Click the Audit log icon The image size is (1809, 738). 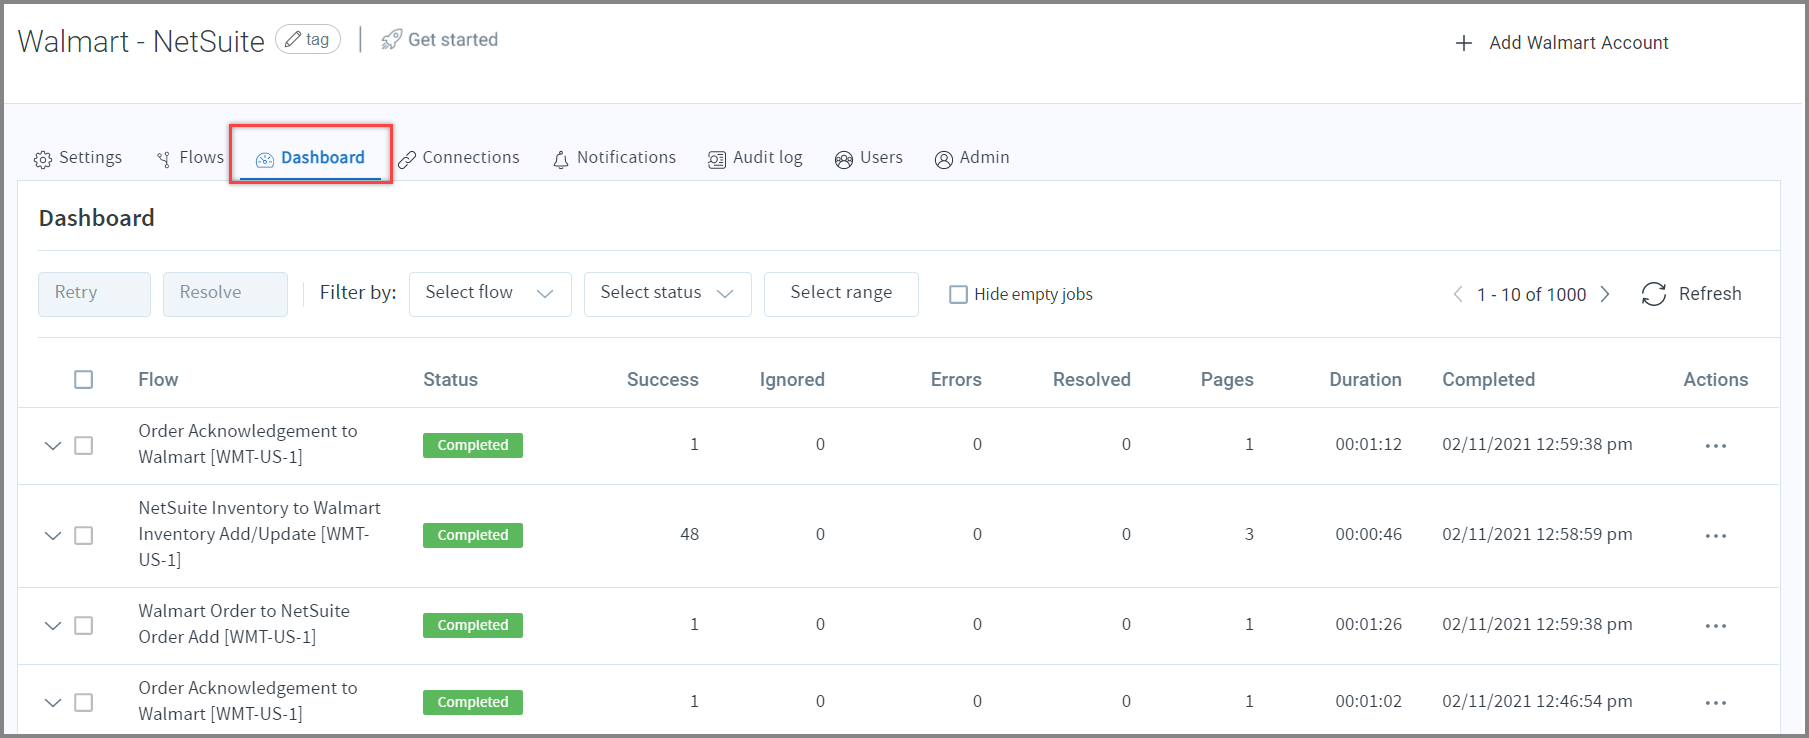tap(717, 160)
